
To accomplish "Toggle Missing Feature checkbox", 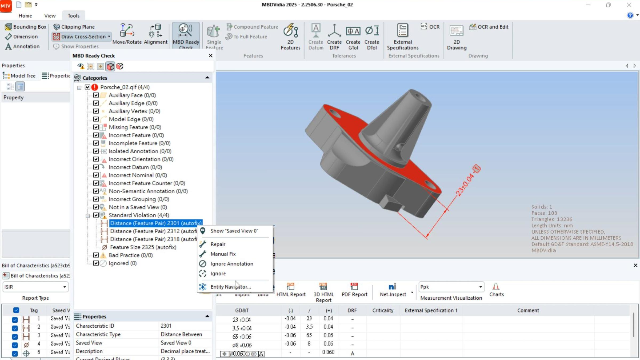I will 96,127.
